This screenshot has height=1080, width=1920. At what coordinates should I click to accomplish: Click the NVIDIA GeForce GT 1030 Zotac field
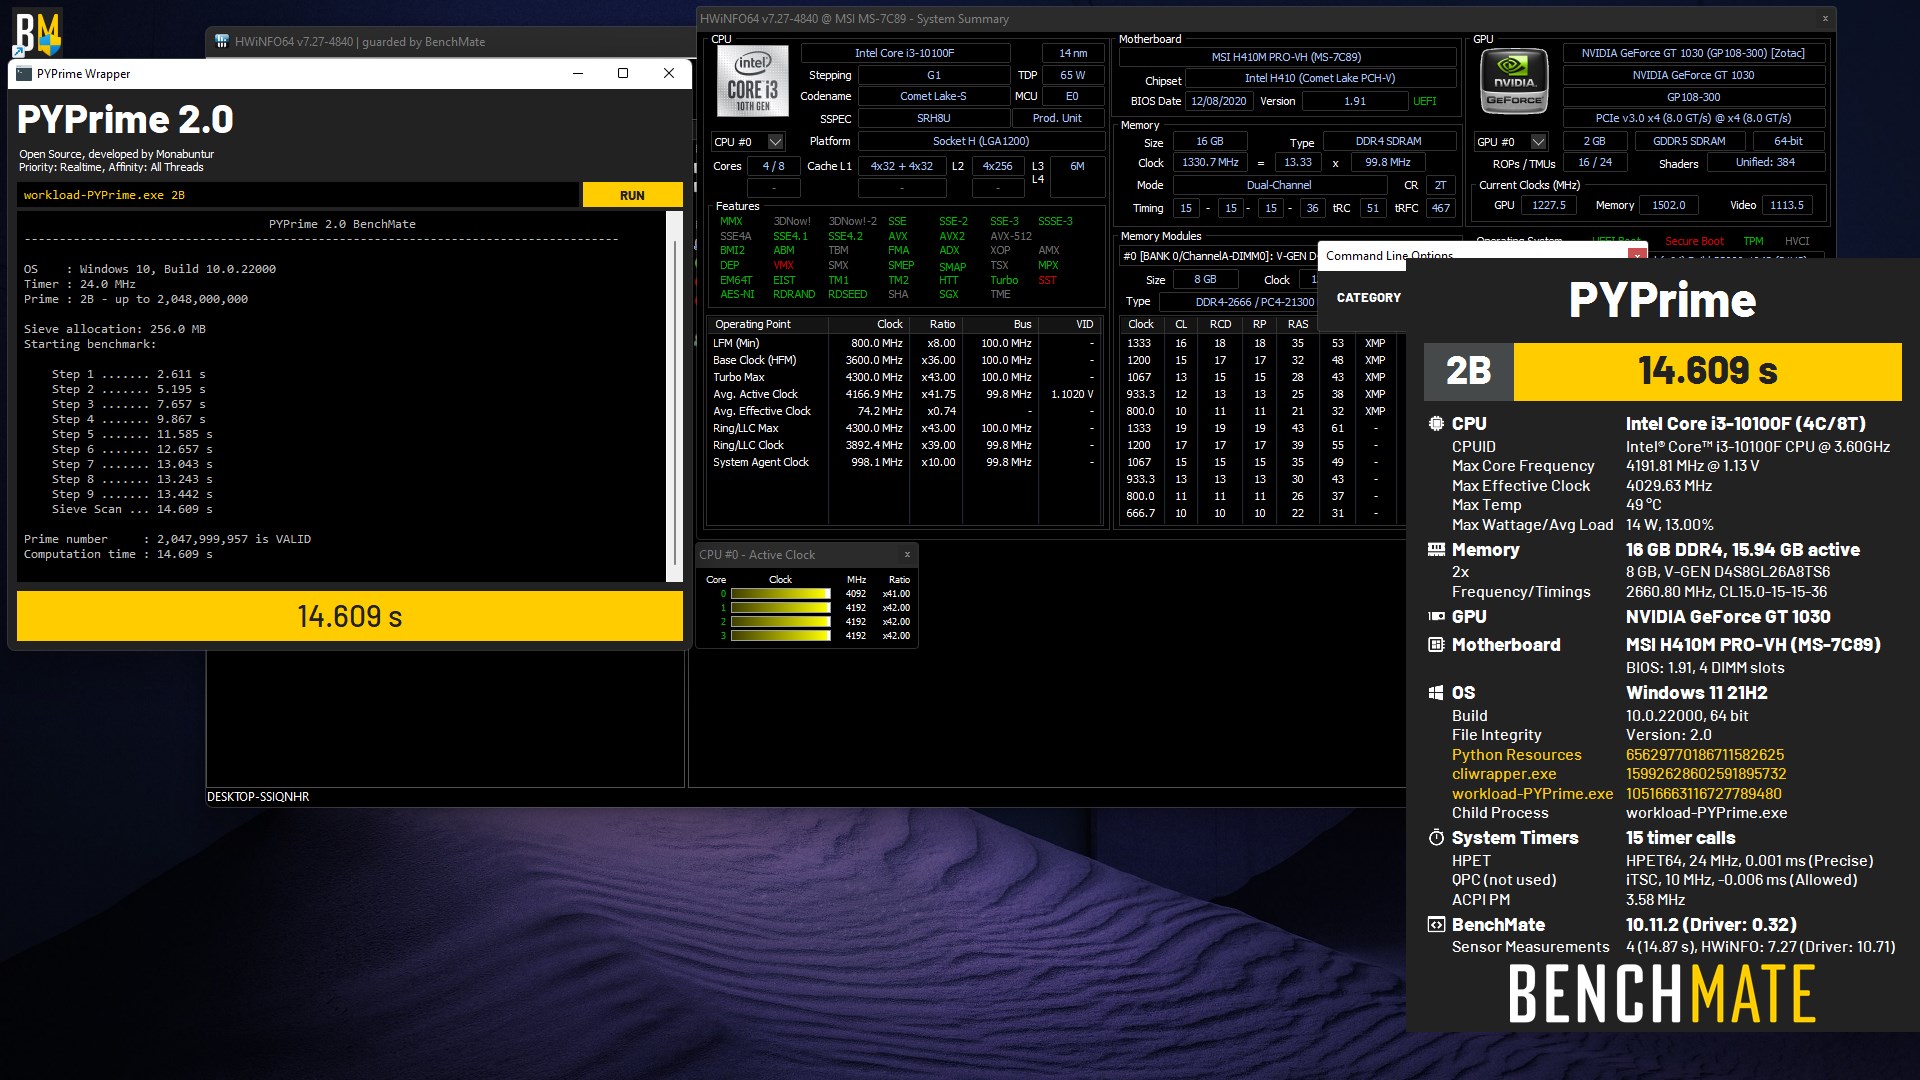1693,53
